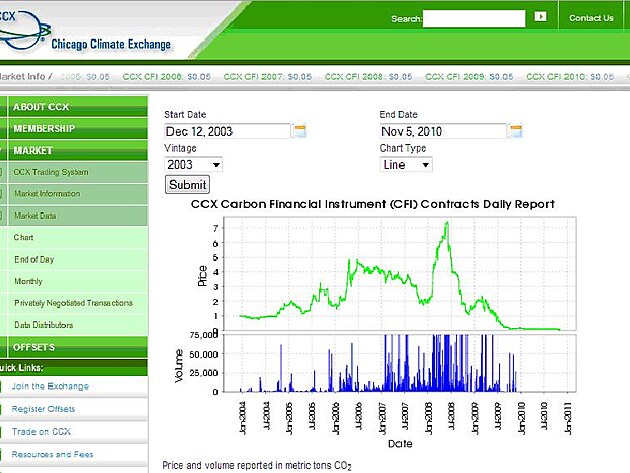
Task: Click the blue volume bar chart
Action: click(400, 363)
